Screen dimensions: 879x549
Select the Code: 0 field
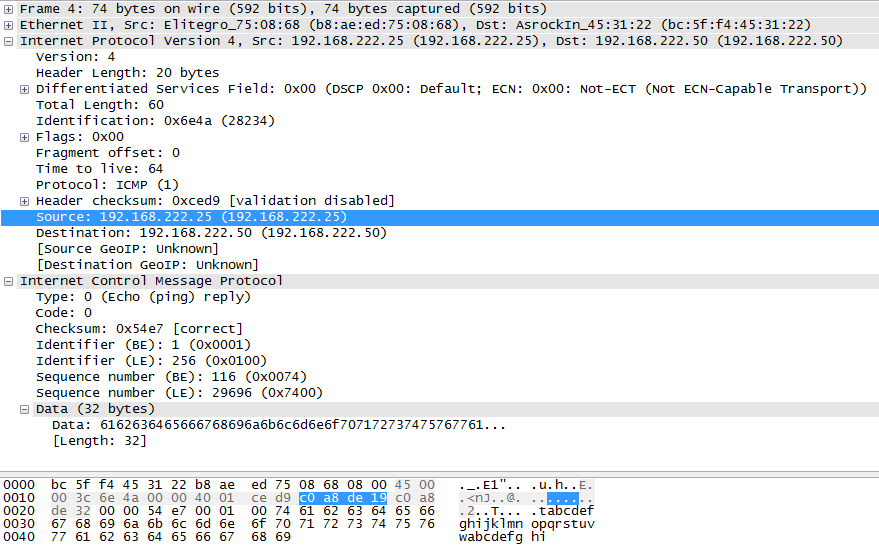(x=63, y=313)
